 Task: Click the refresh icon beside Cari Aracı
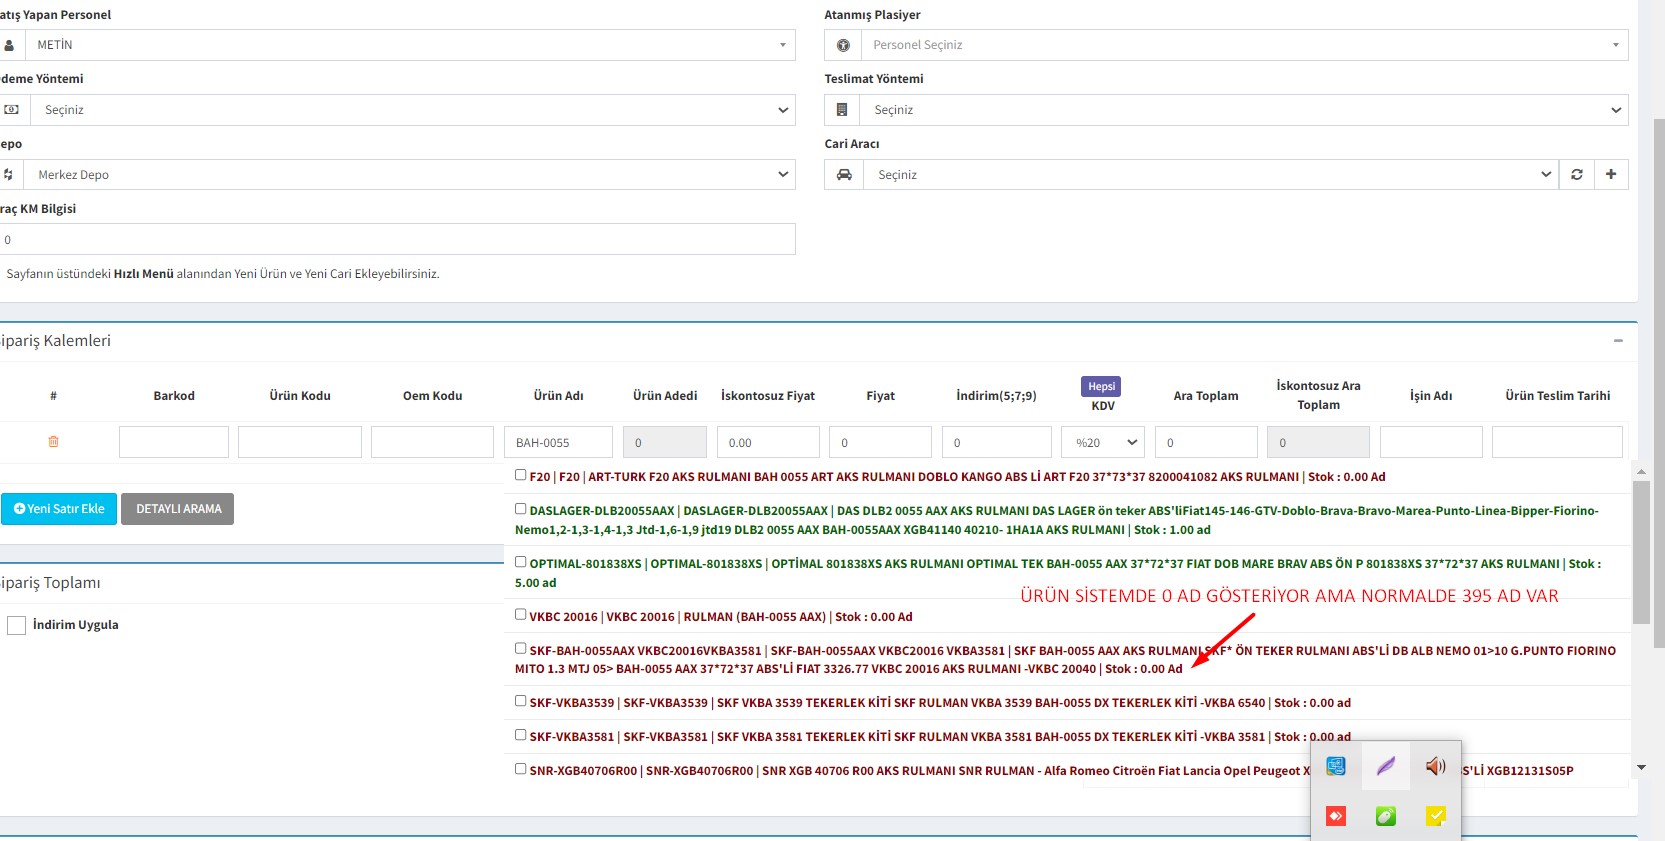click(1577, 175)
